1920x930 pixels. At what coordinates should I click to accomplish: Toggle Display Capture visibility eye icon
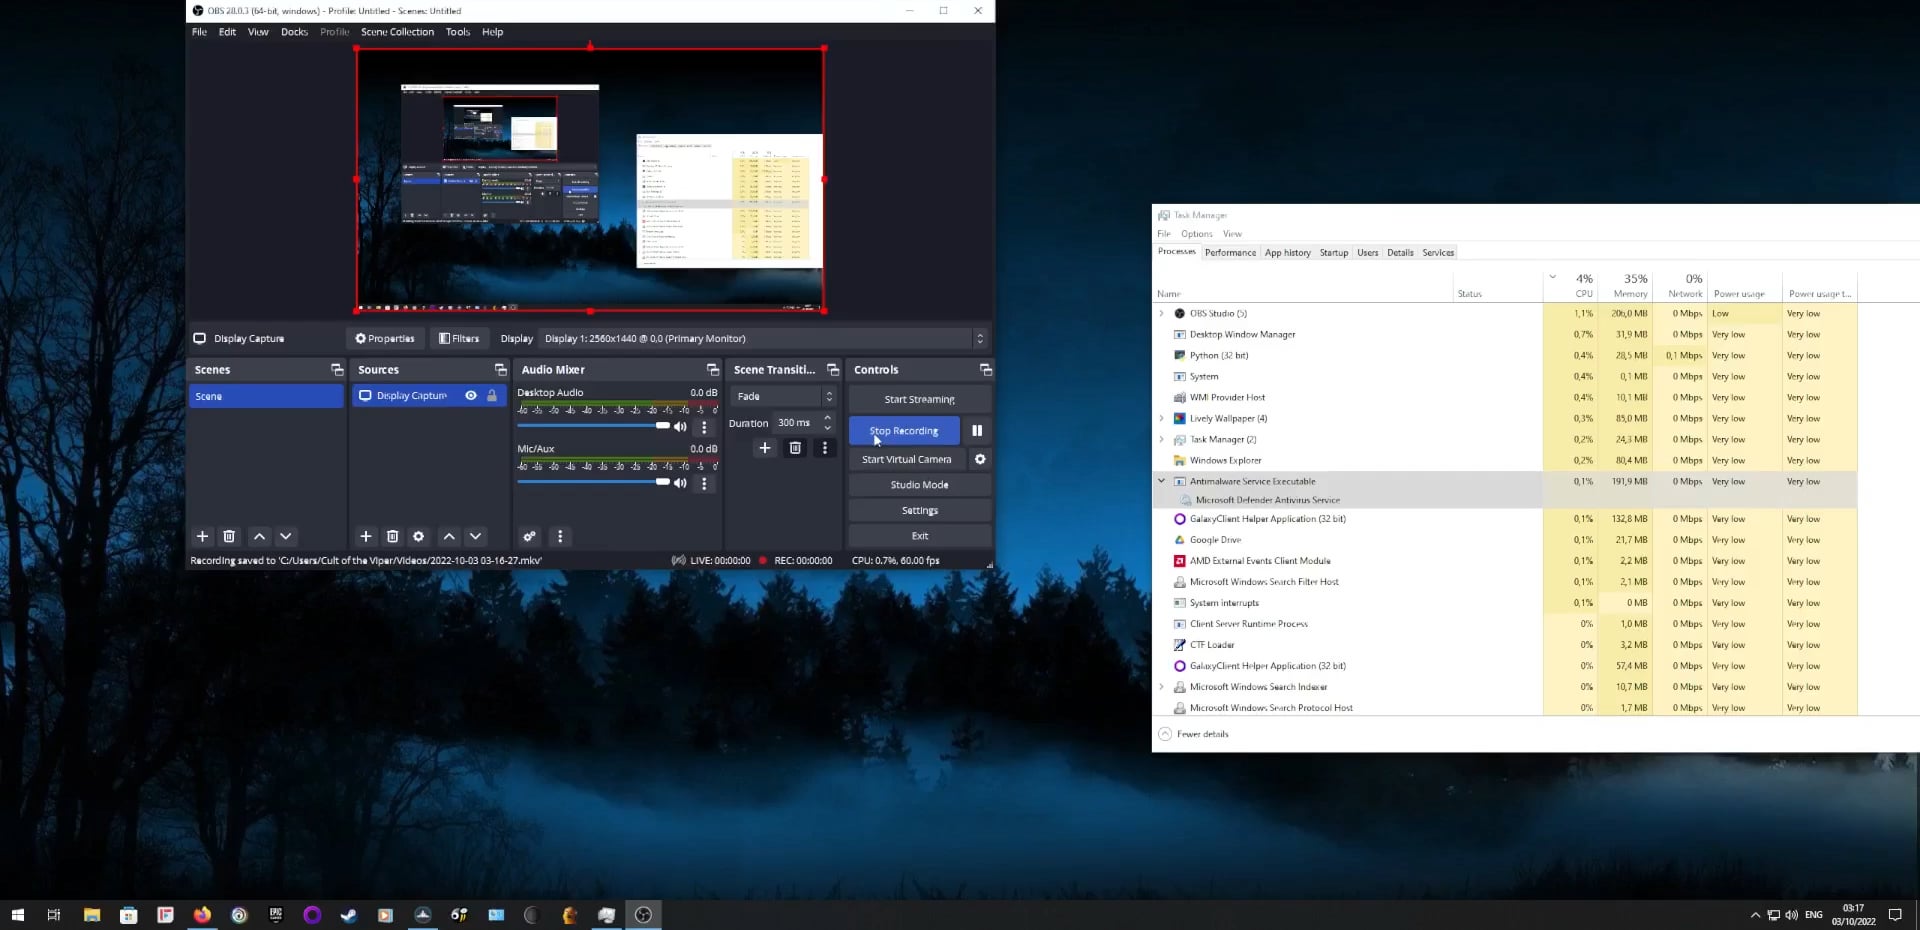471,396
